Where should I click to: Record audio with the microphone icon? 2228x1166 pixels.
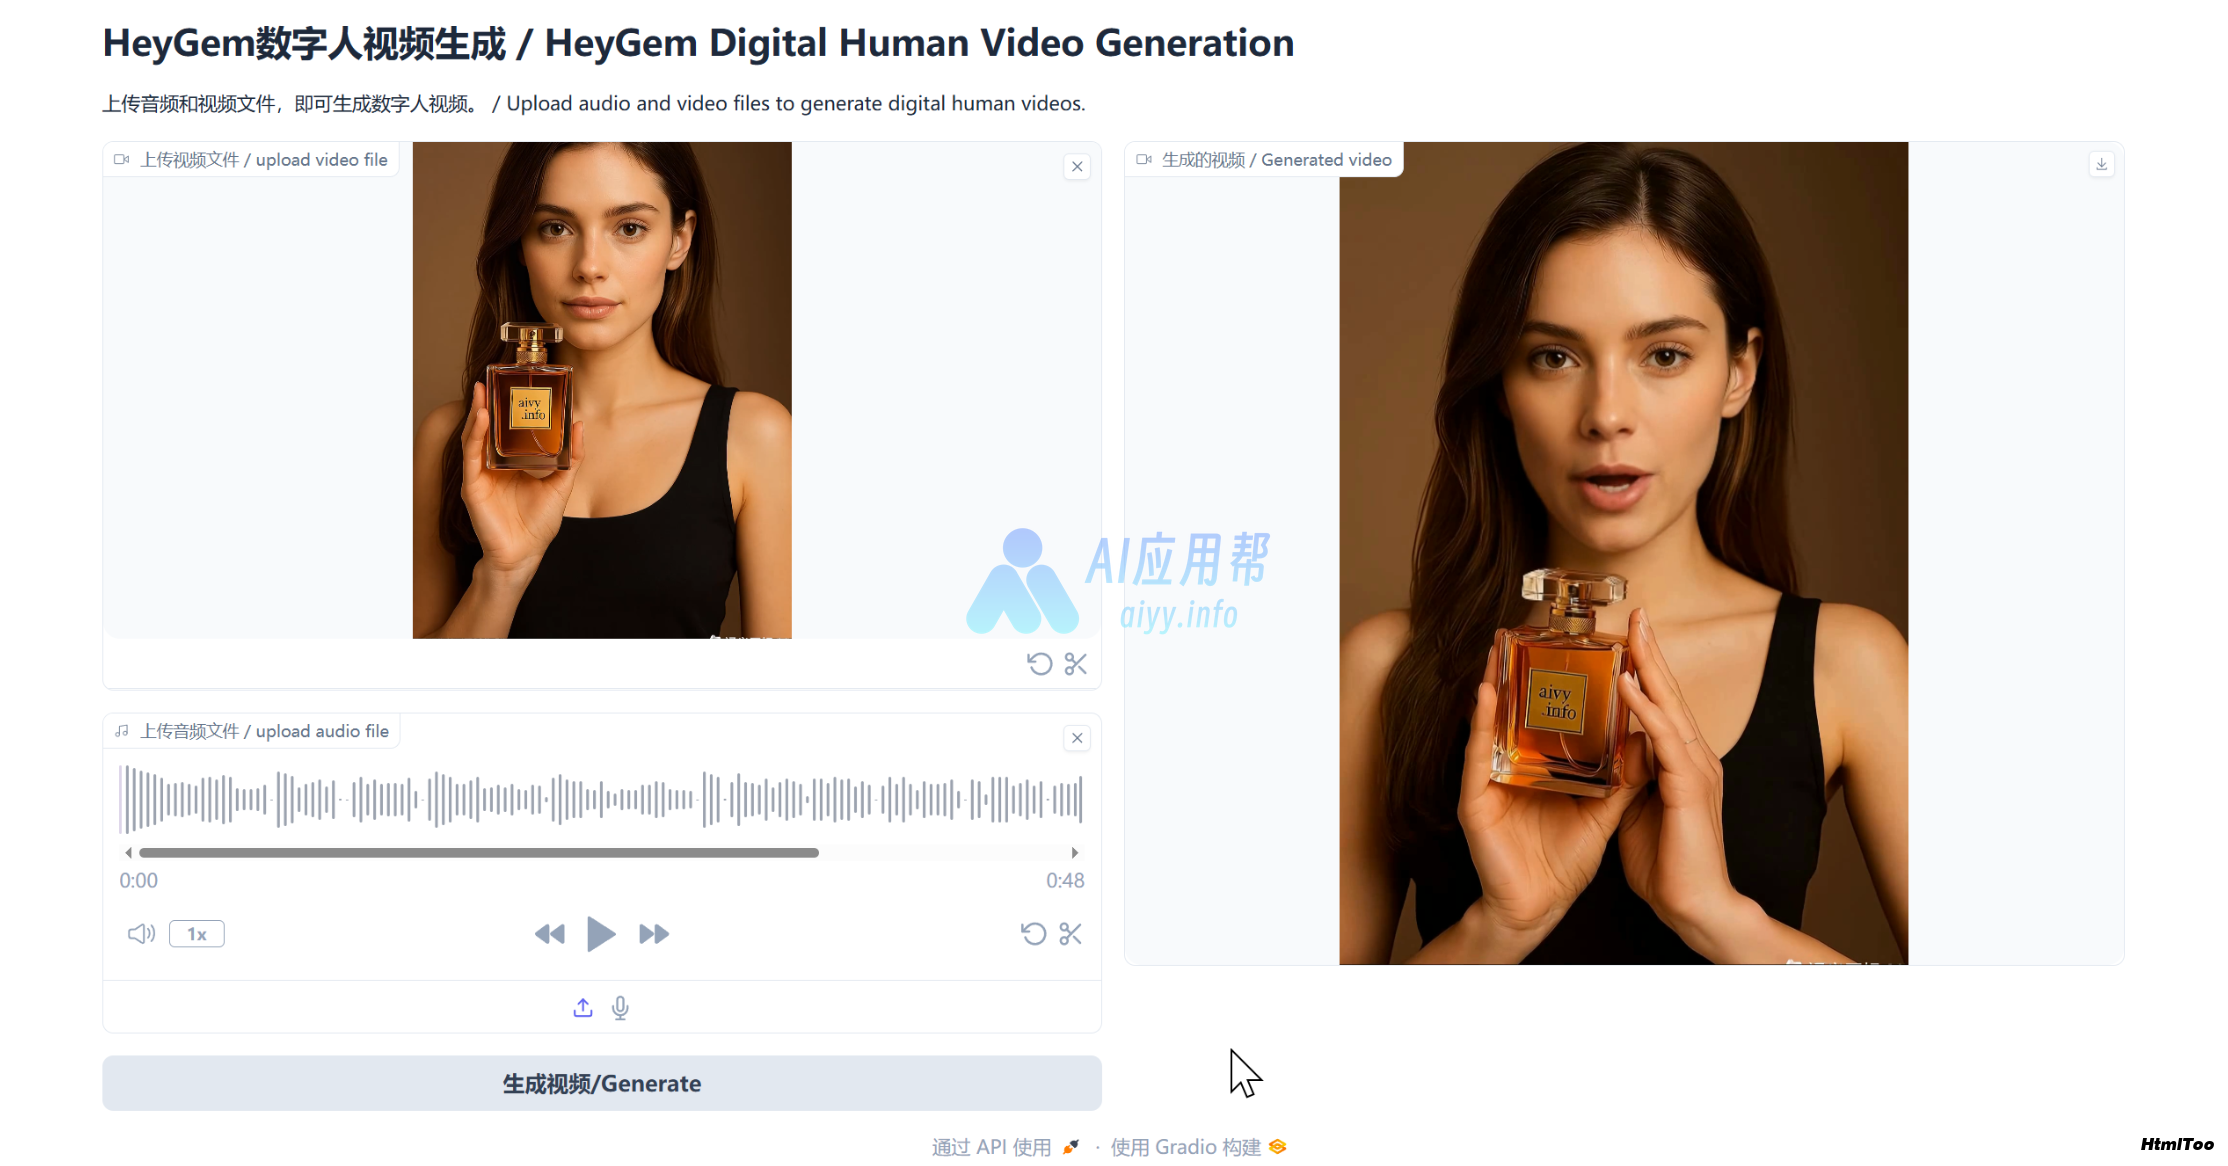pyautogui.click(x=620, y=1008)
